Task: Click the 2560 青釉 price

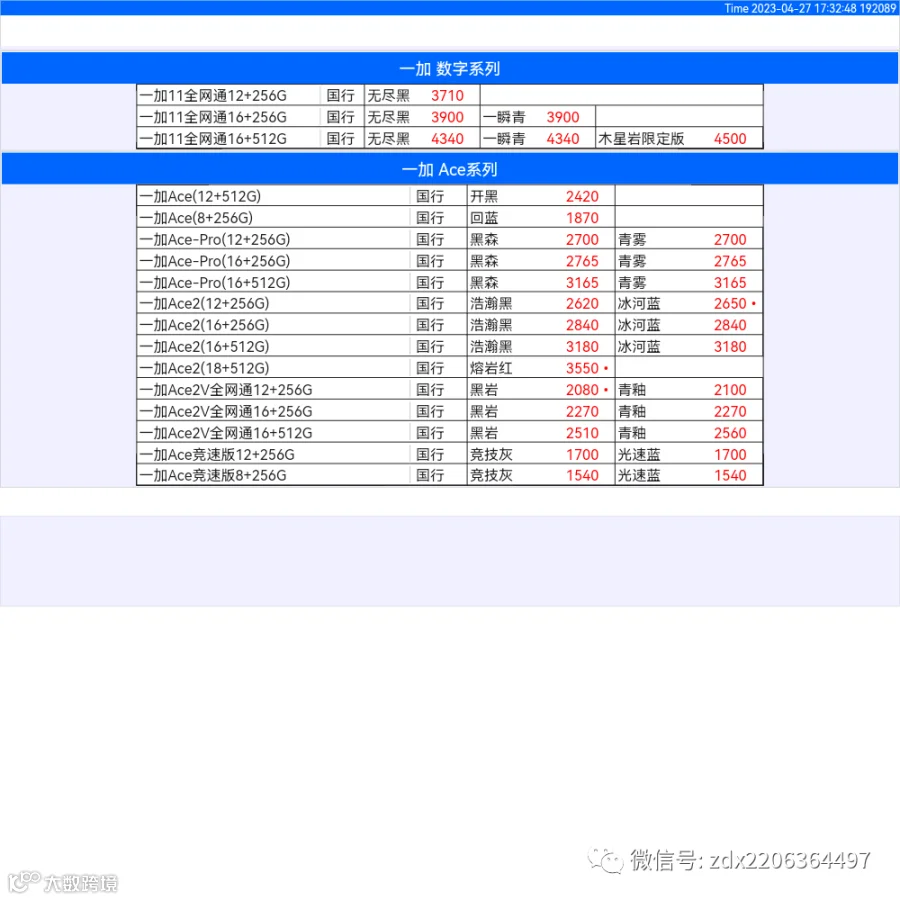Action: coord(730,433)
